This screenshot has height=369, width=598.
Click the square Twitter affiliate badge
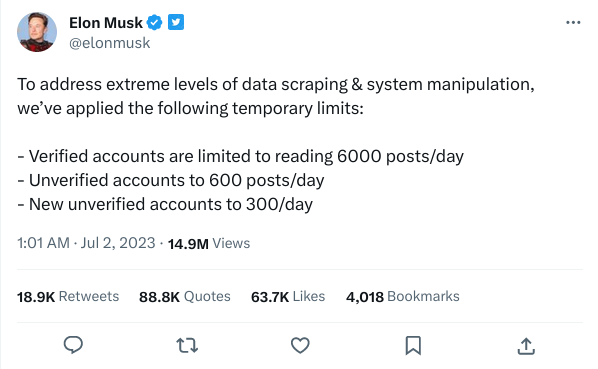176,22
